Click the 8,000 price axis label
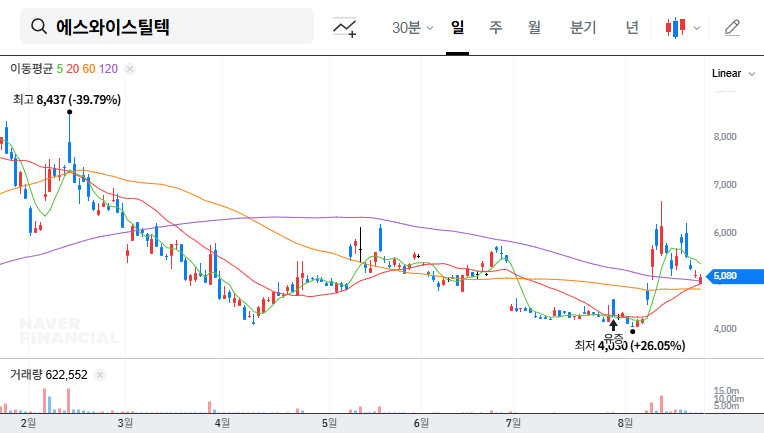The image size is (764, 433). click(725, 137)
